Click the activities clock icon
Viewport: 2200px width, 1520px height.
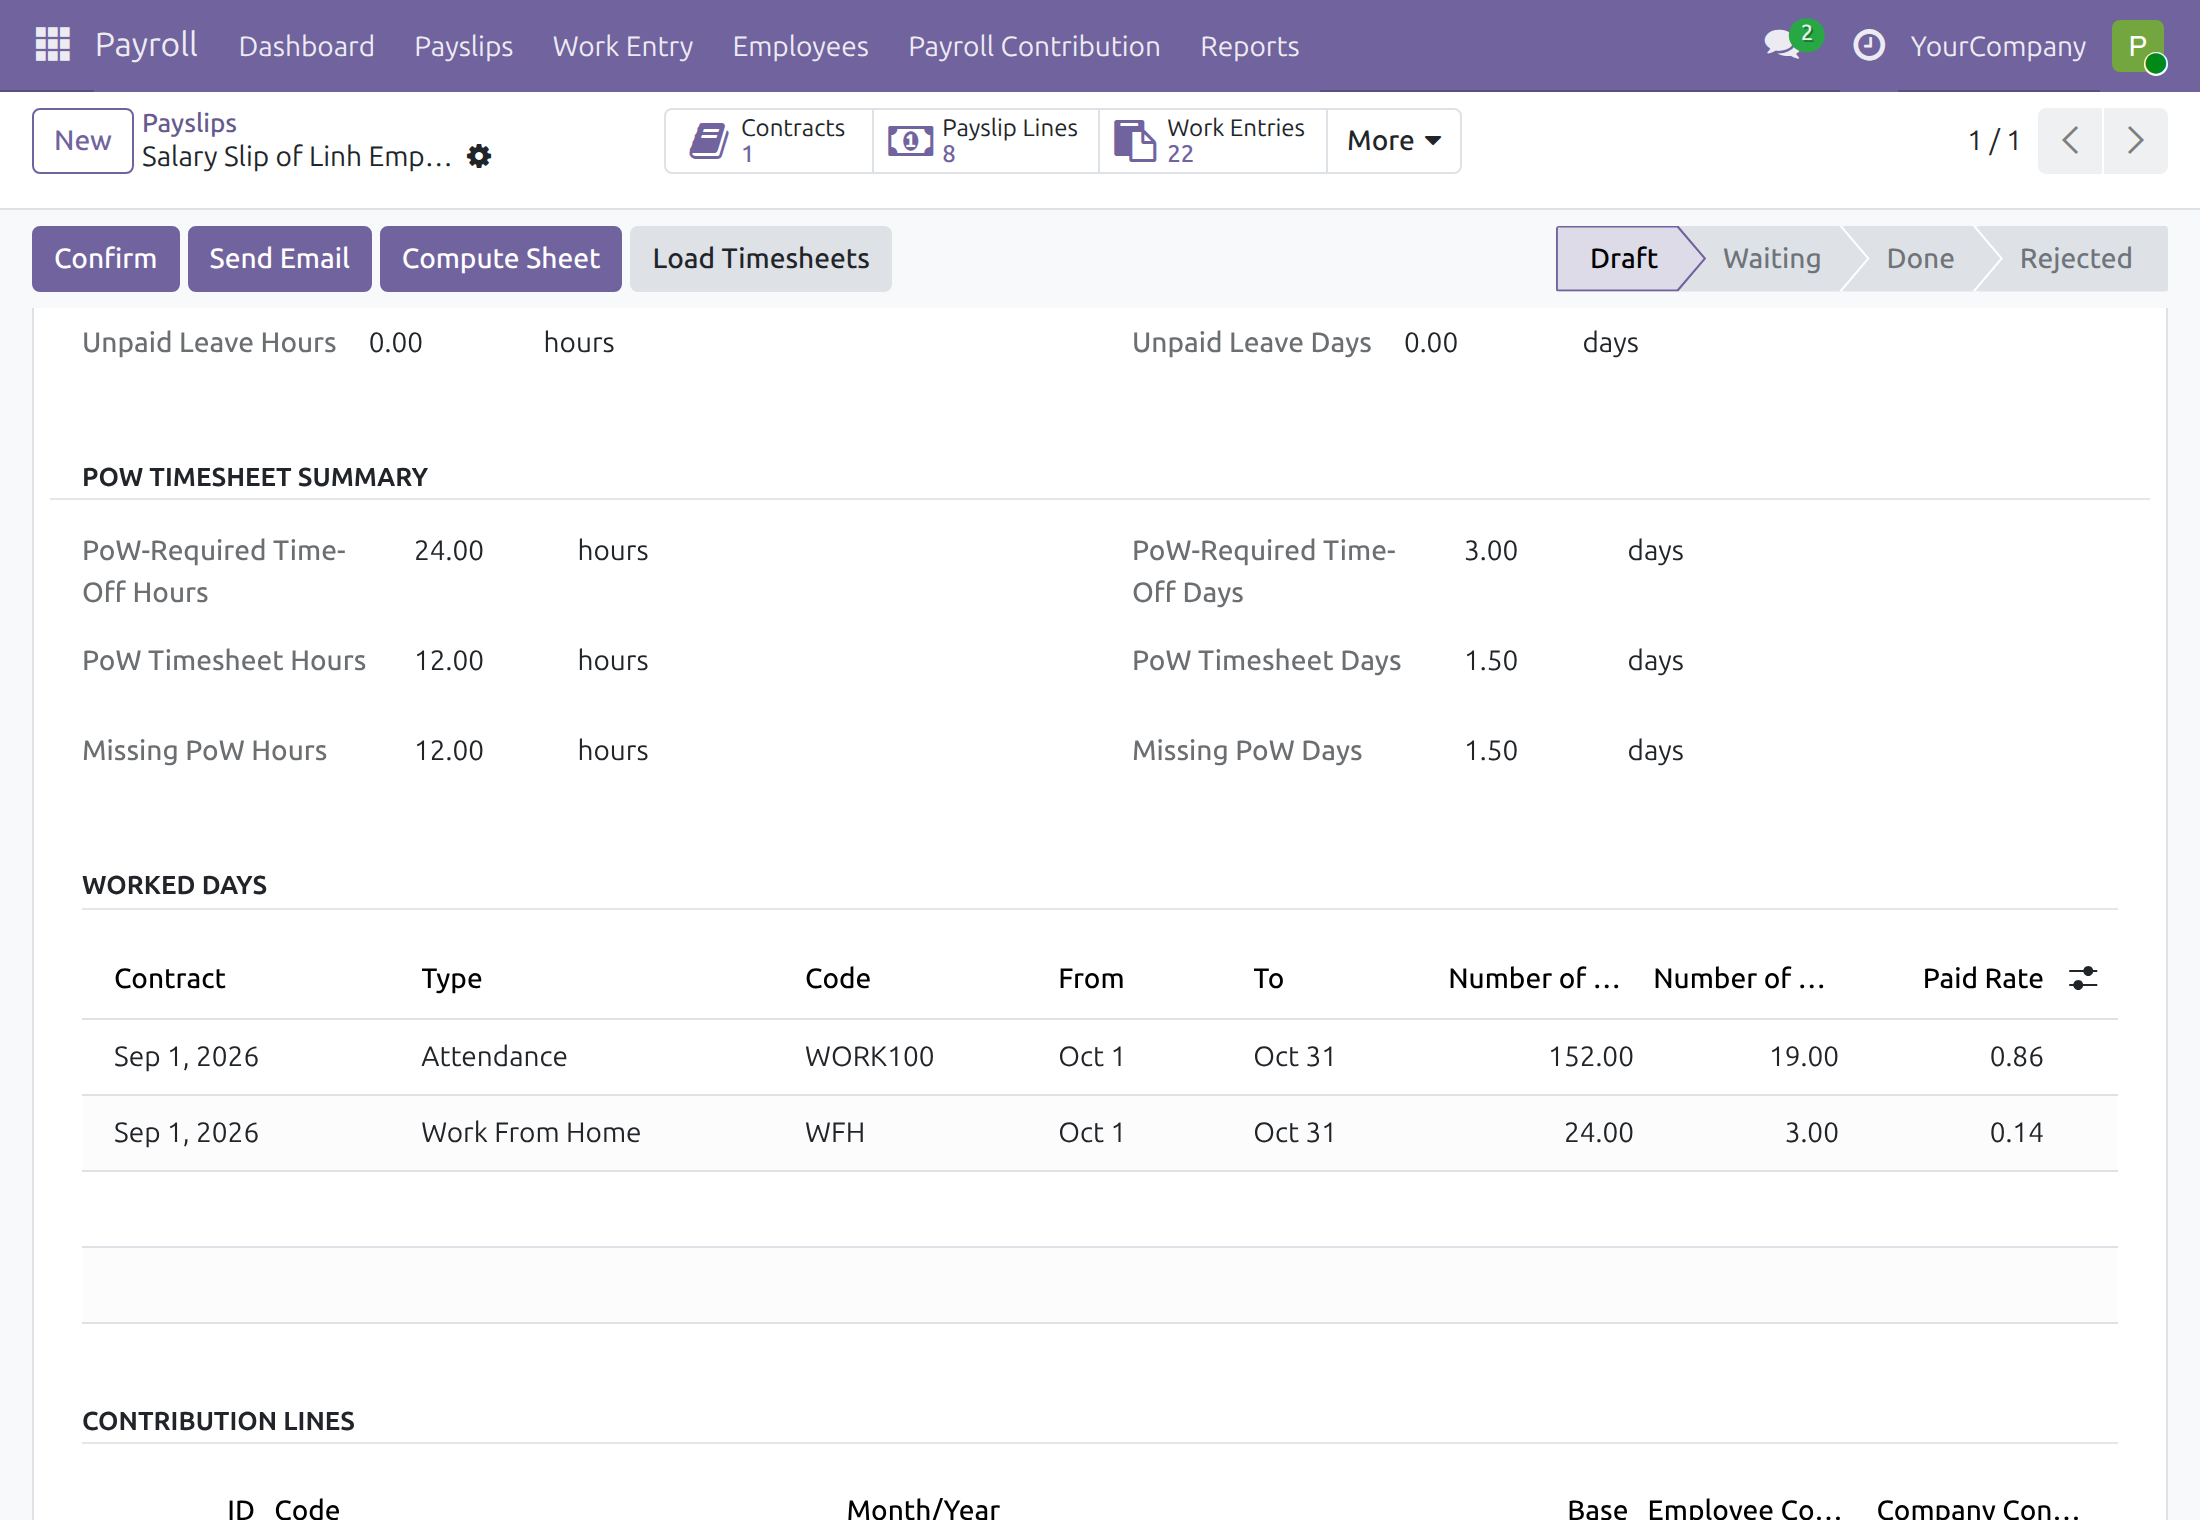point(1868,45)
